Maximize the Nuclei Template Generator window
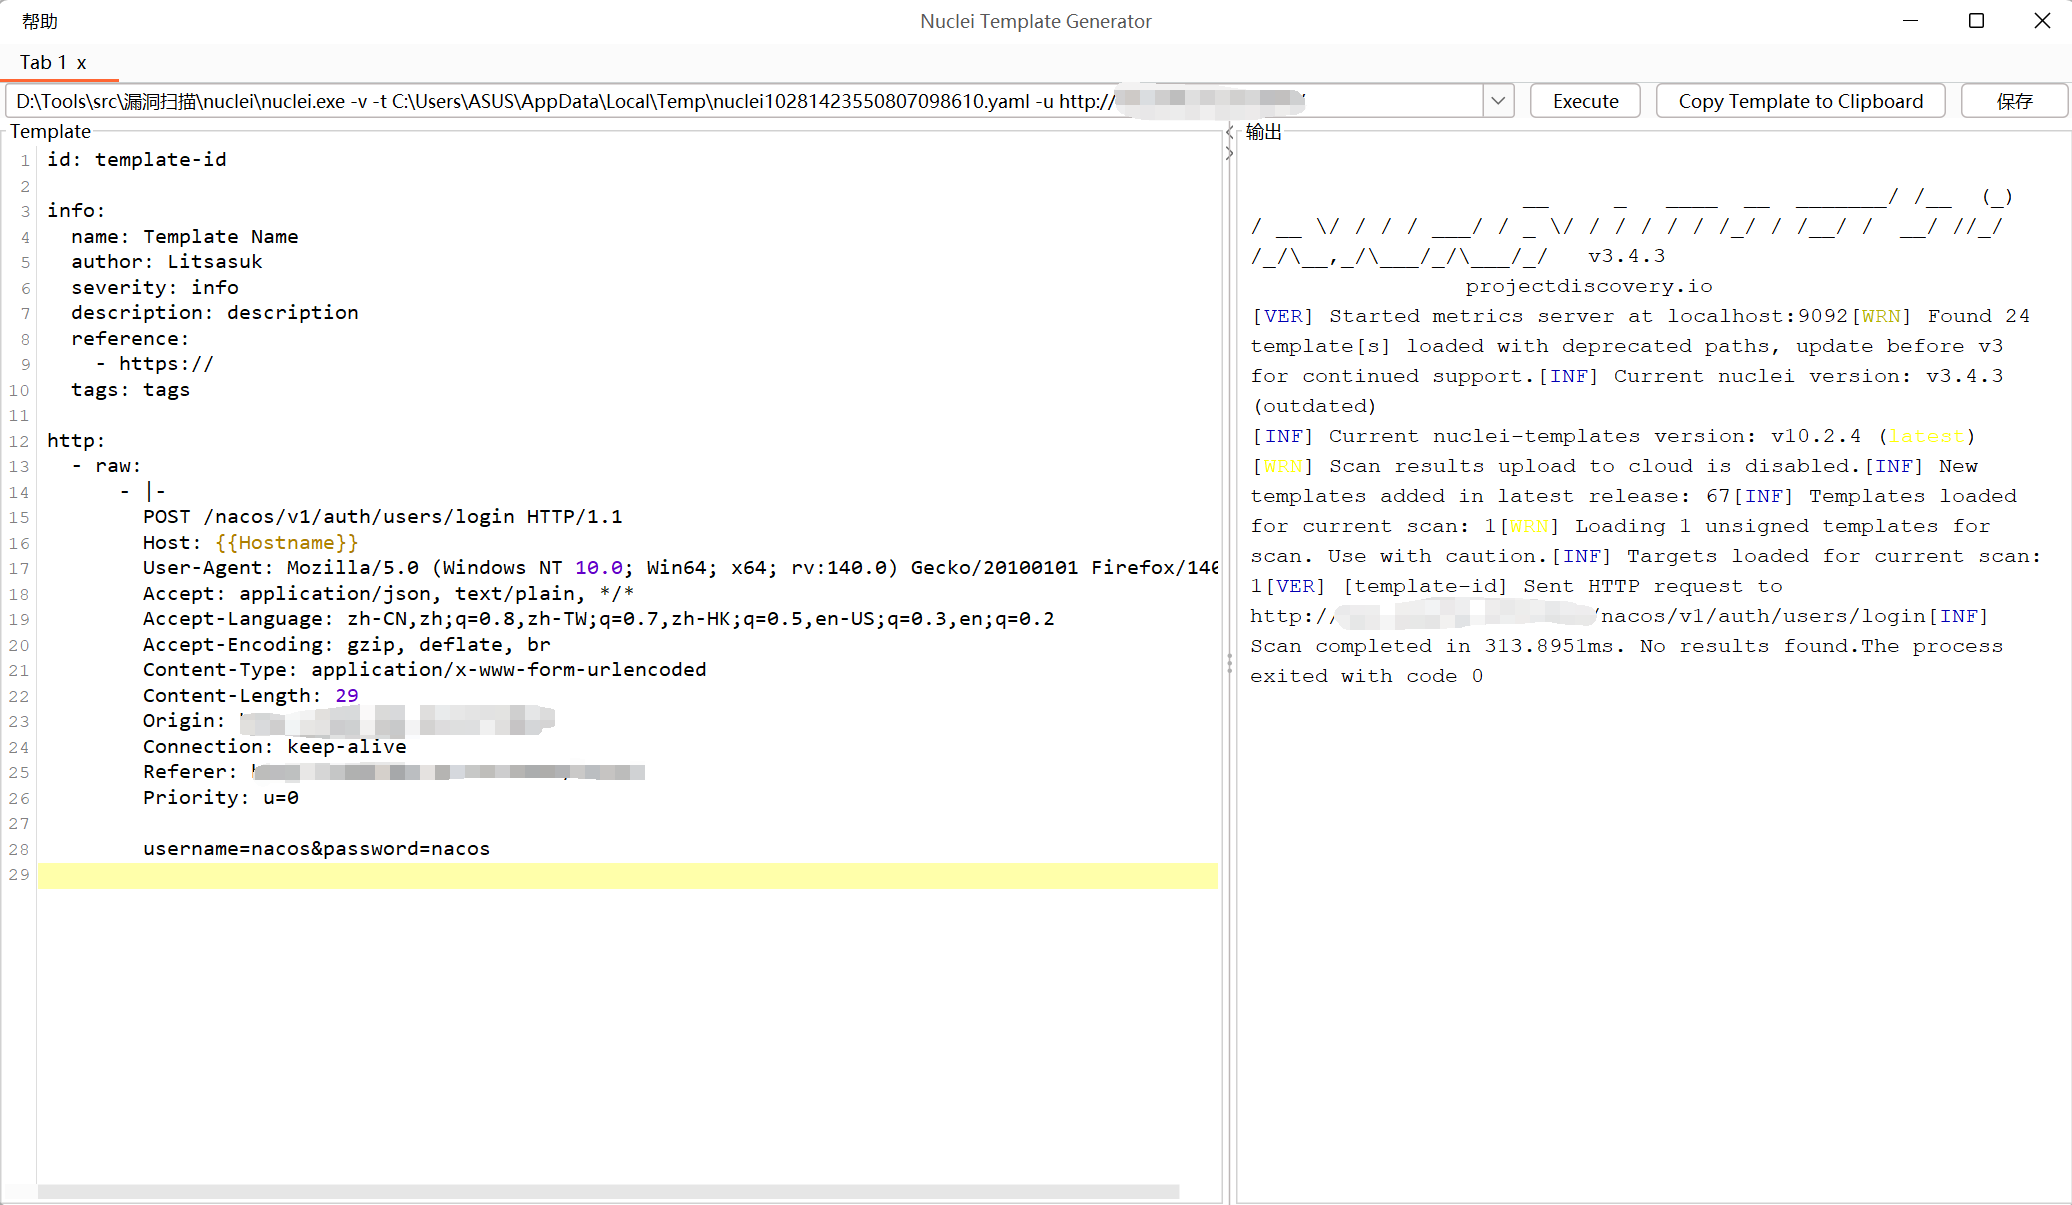Screen dimensions: 2072x1205 (1976, 21)
